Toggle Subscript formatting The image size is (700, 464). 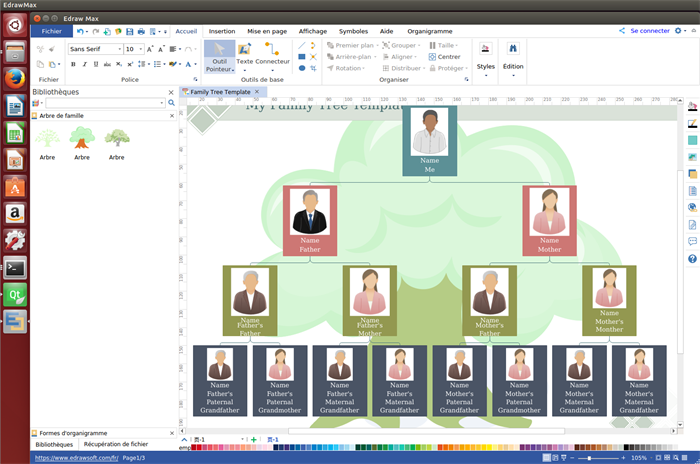tap(119, 64)
